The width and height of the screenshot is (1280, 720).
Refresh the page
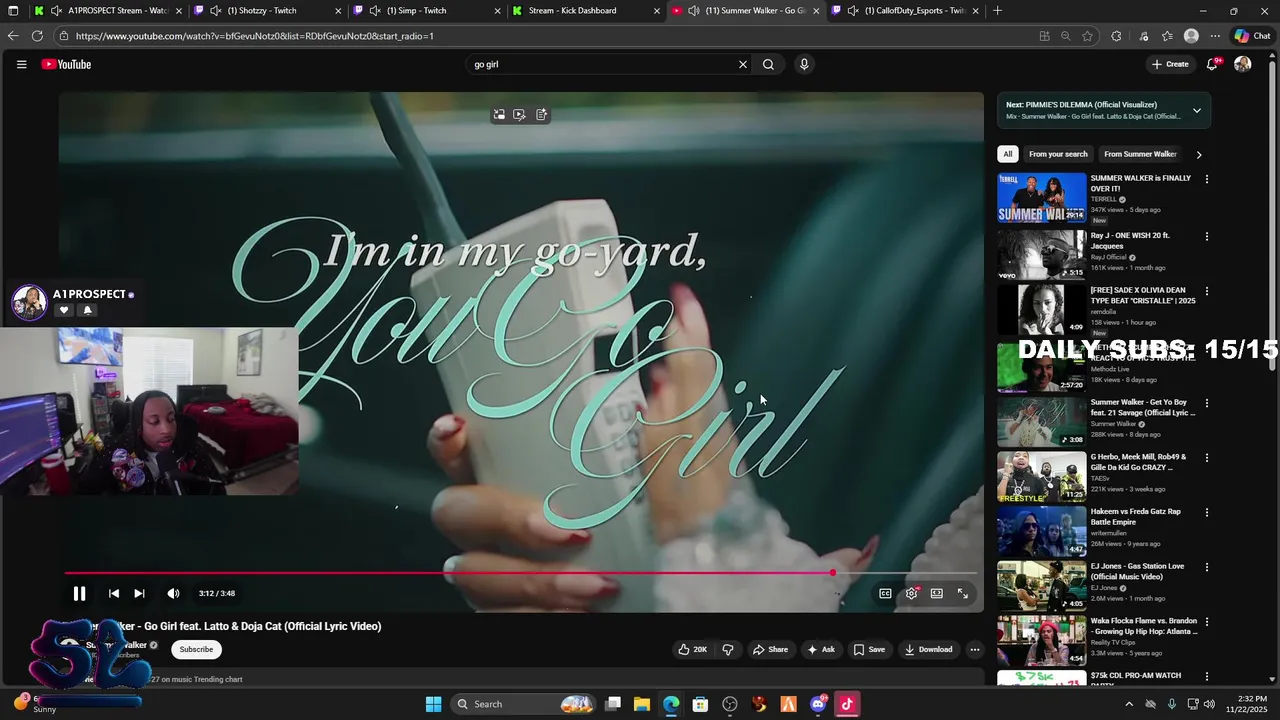pos(37,36)
